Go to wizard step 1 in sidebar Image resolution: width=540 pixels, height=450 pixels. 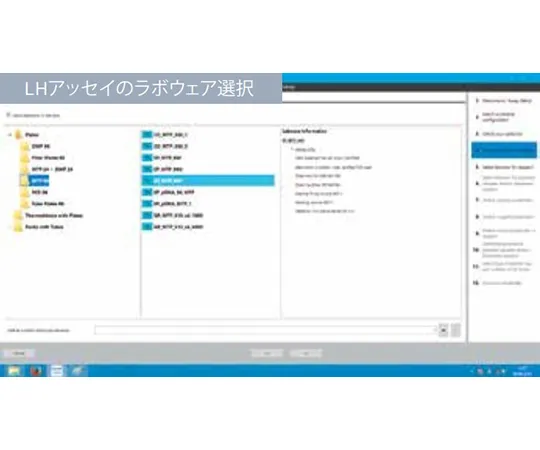pos(503,101)
